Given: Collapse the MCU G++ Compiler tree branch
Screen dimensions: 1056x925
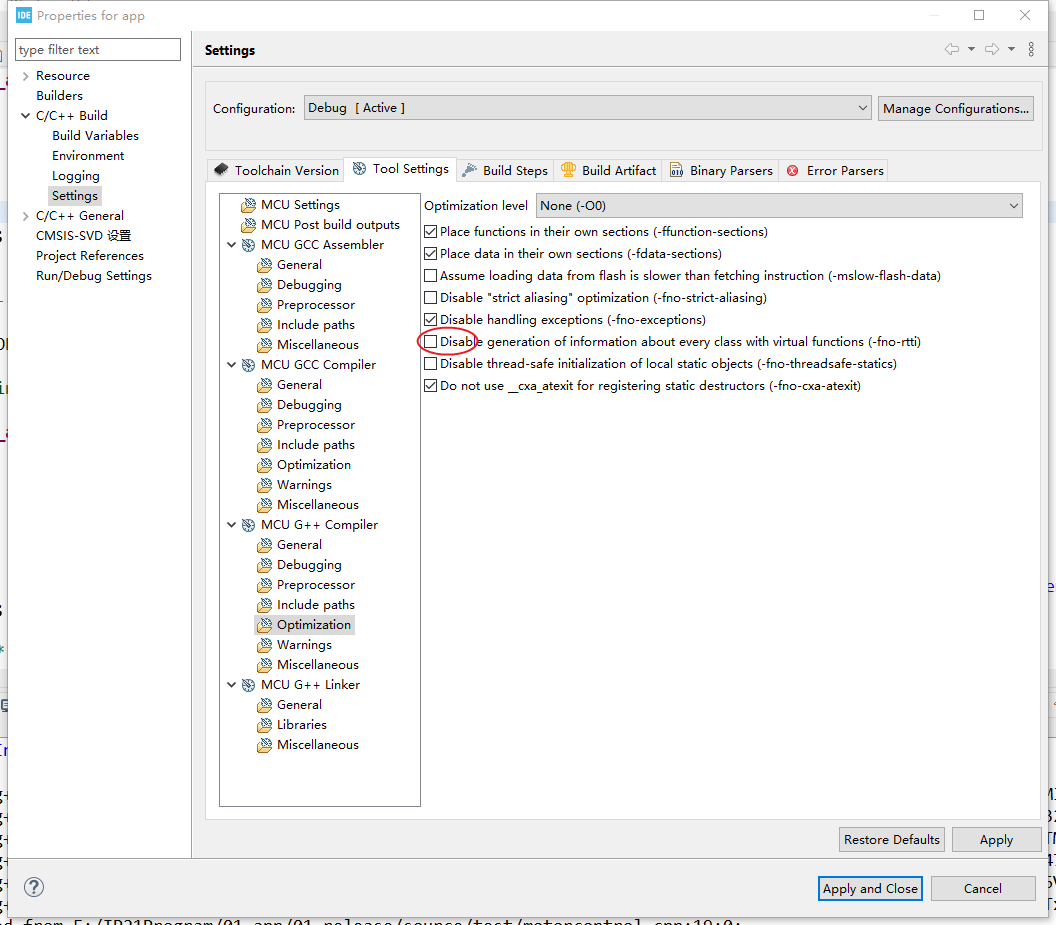Looking at the screenshot, I should [232, 524].
